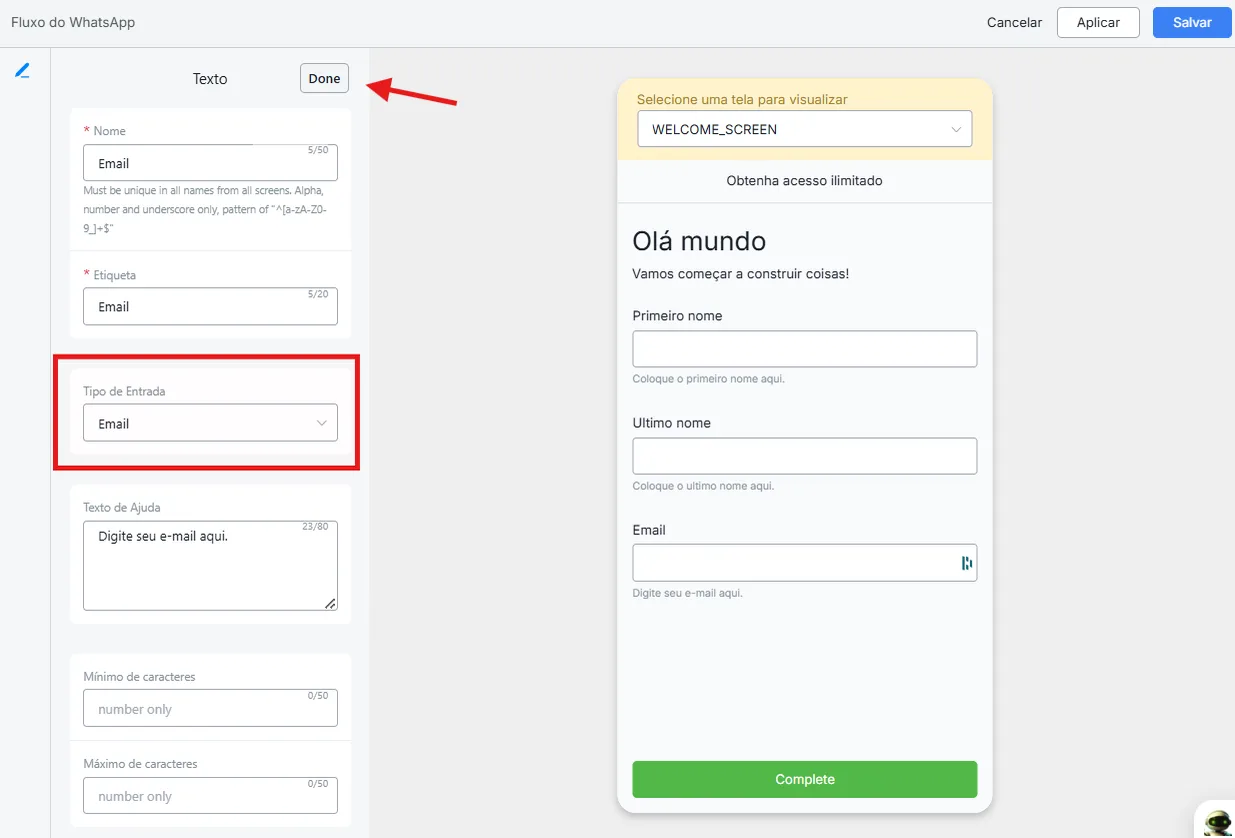Viewport: 1235px width, 838px height.
Task: Click the chevron arrow in Tipo de Entrada
Action: (x=322, y=423)
